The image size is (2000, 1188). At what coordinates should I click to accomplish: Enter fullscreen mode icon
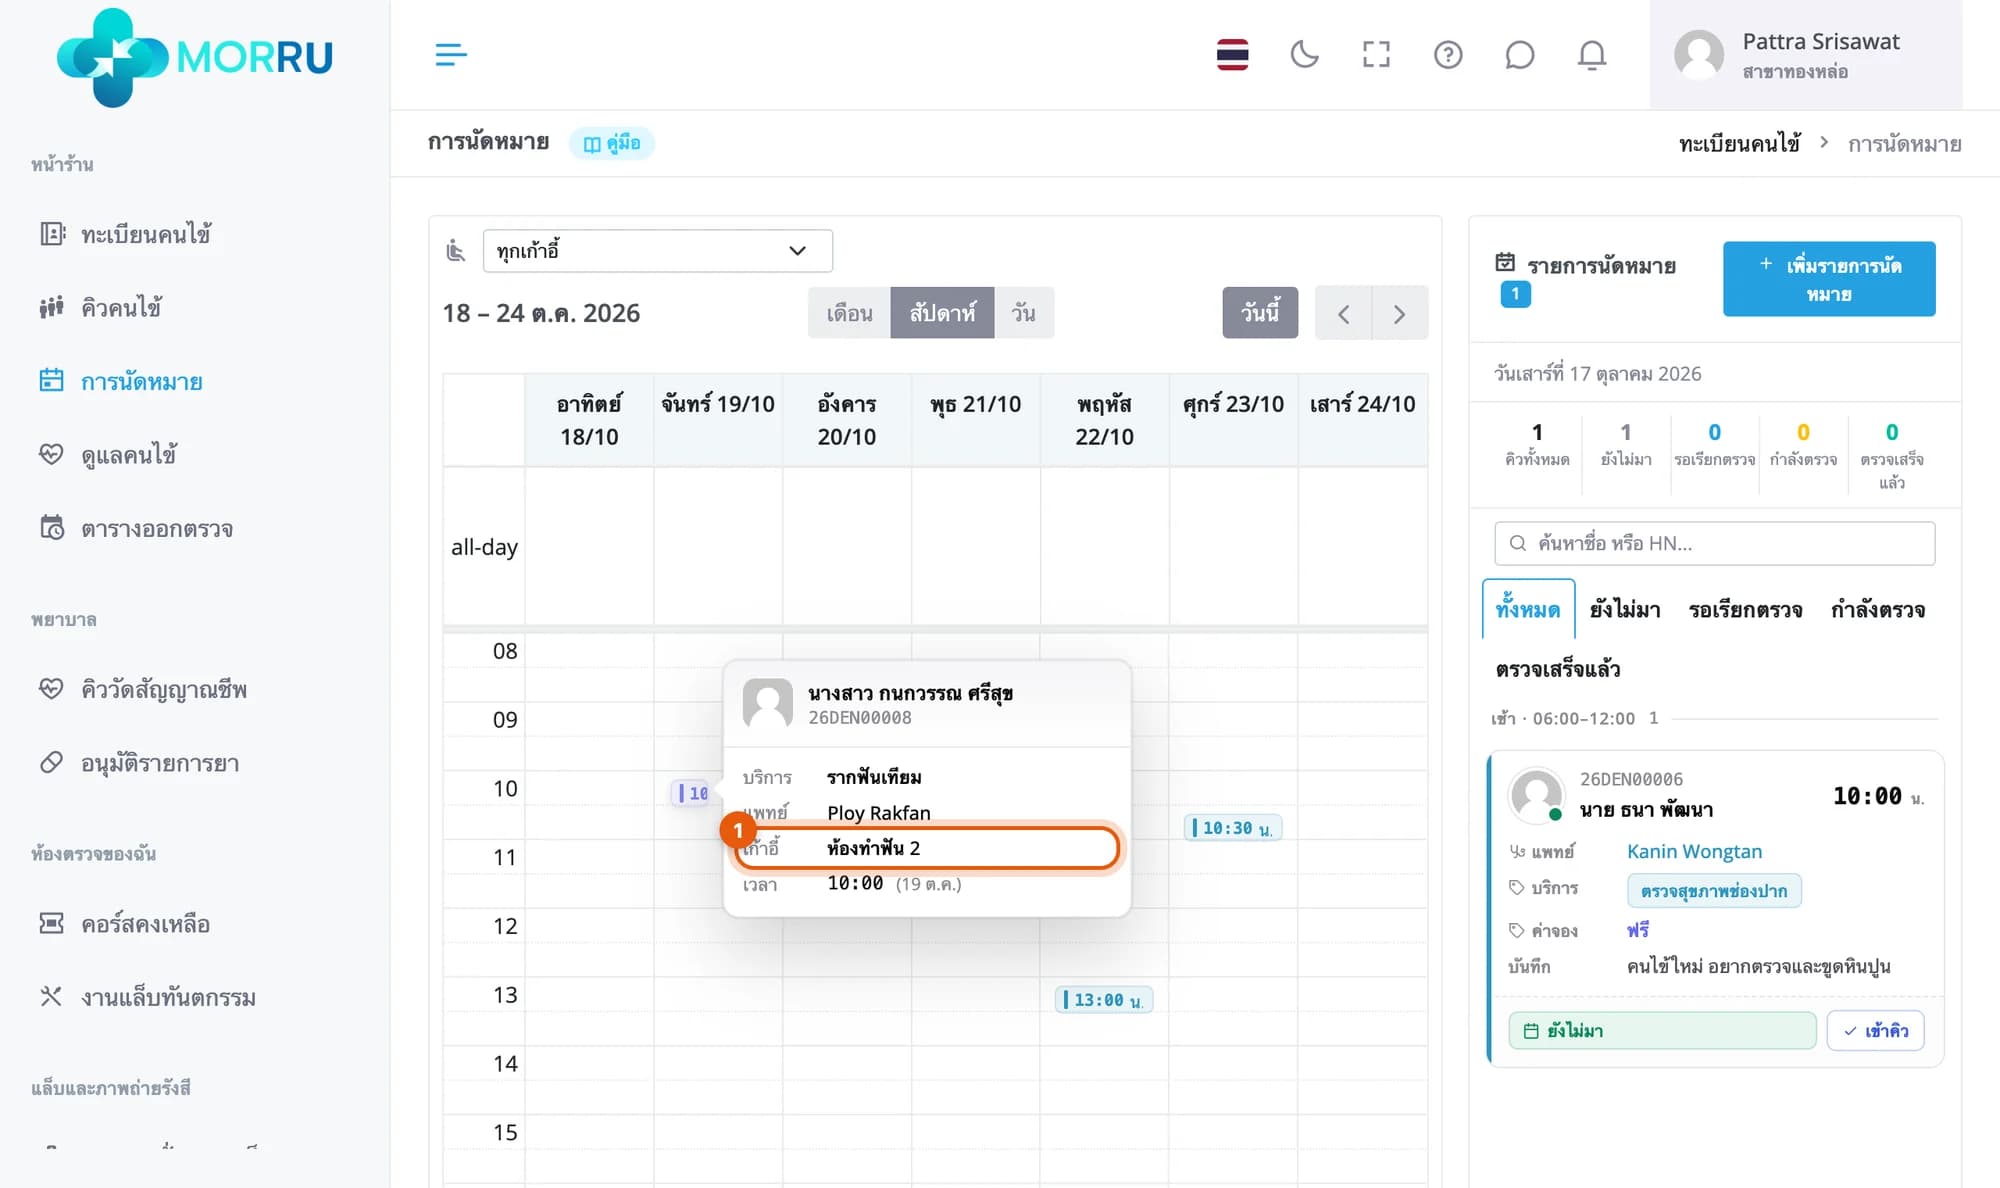[x=1376, y=54]
